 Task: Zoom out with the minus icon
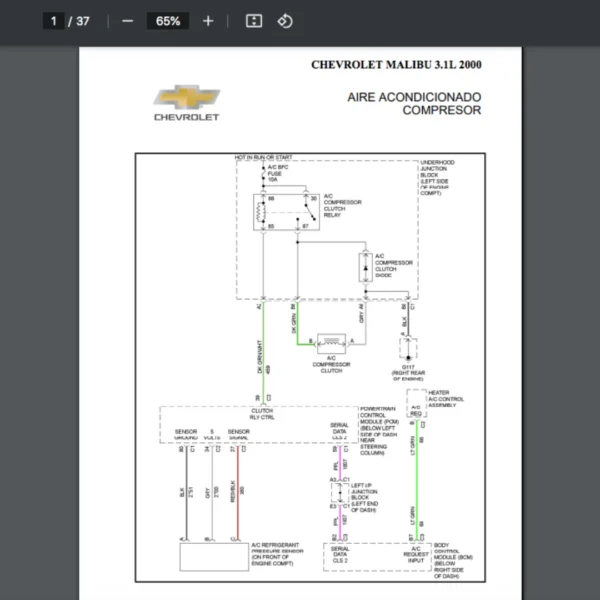(x=127, y=21)
